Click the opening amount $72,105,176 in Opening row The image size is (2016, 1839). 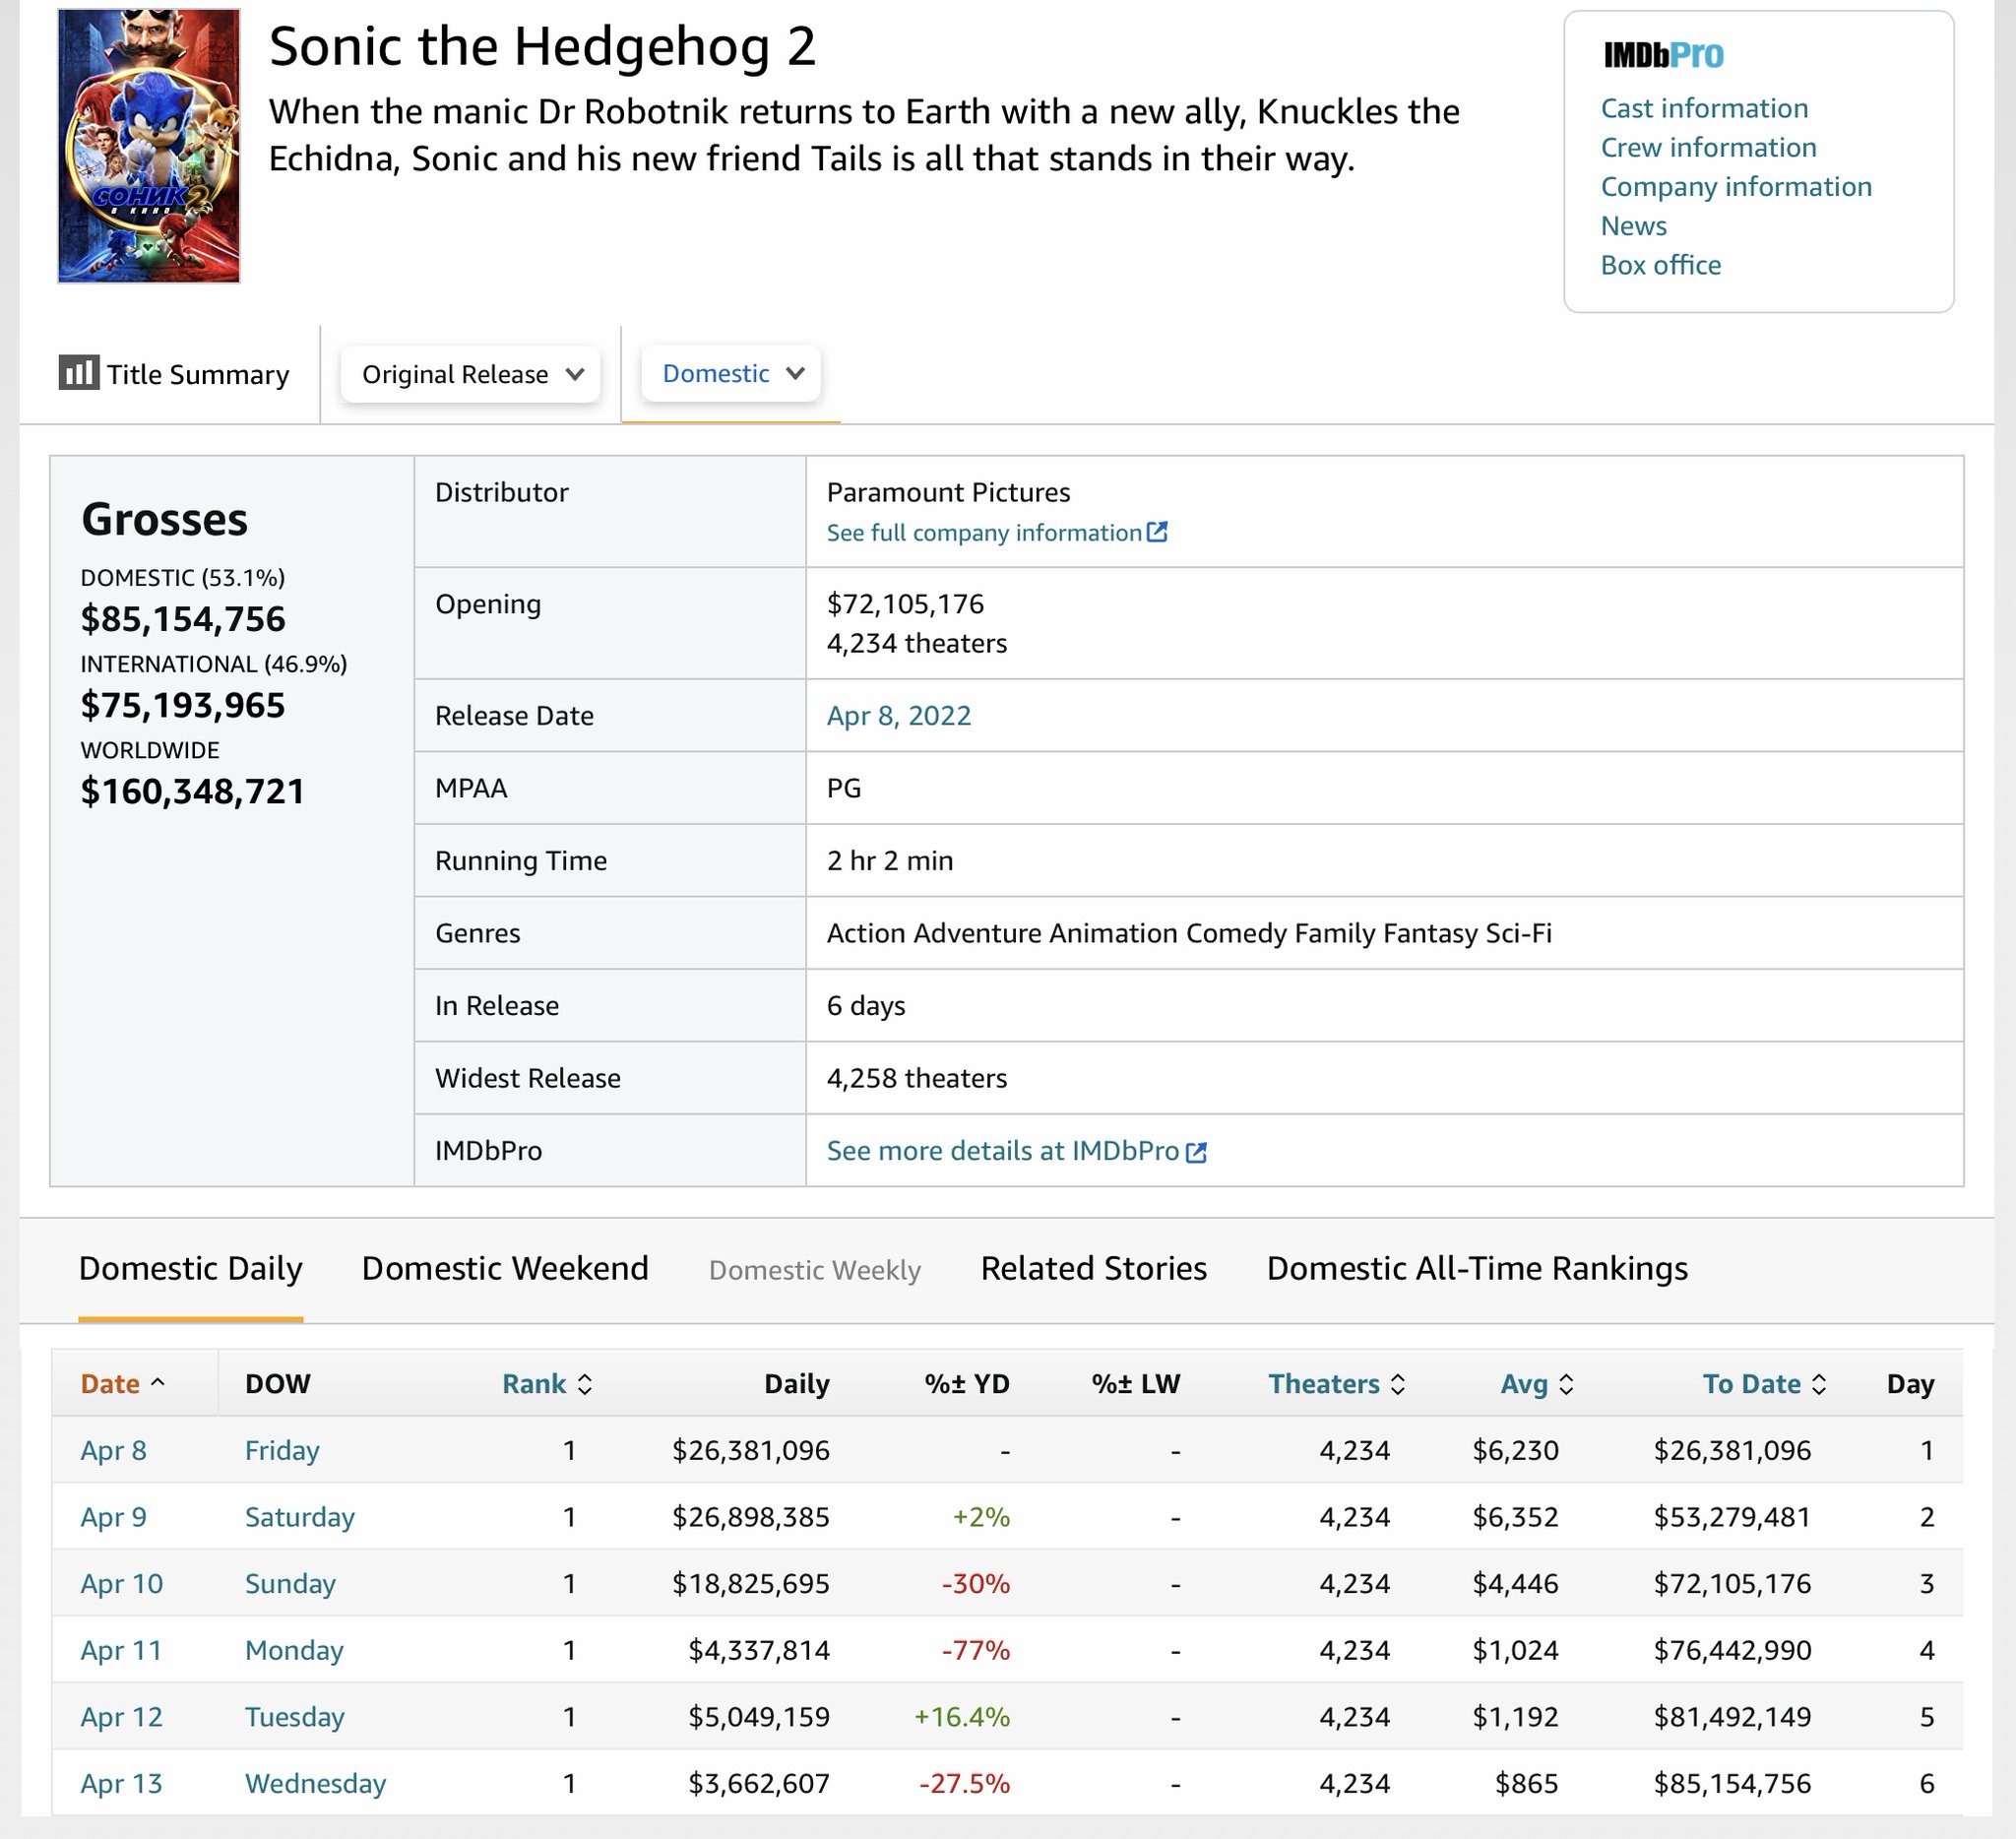pyautogui.click(x=905, y=604)
